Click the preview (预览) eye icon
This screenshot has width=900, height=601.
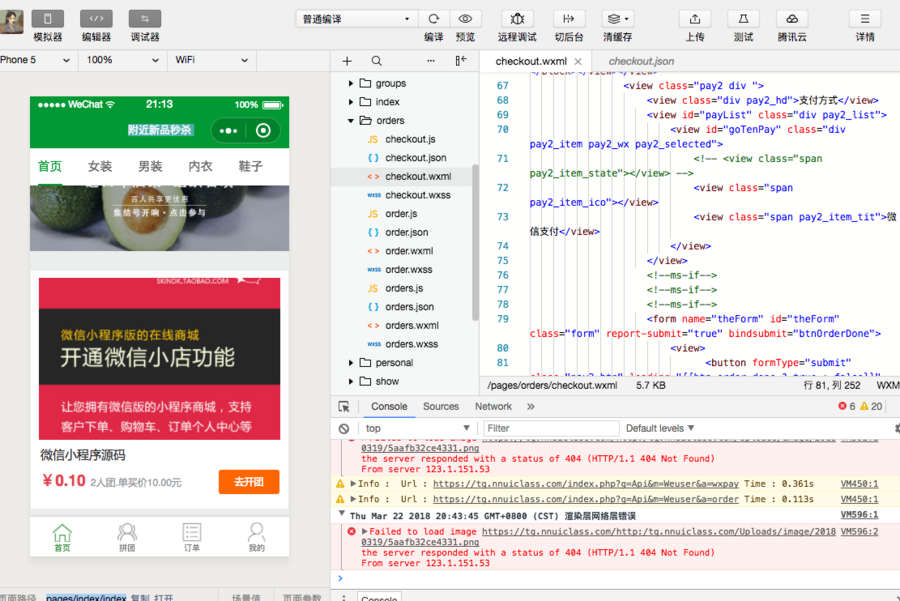tap(465, 19)
